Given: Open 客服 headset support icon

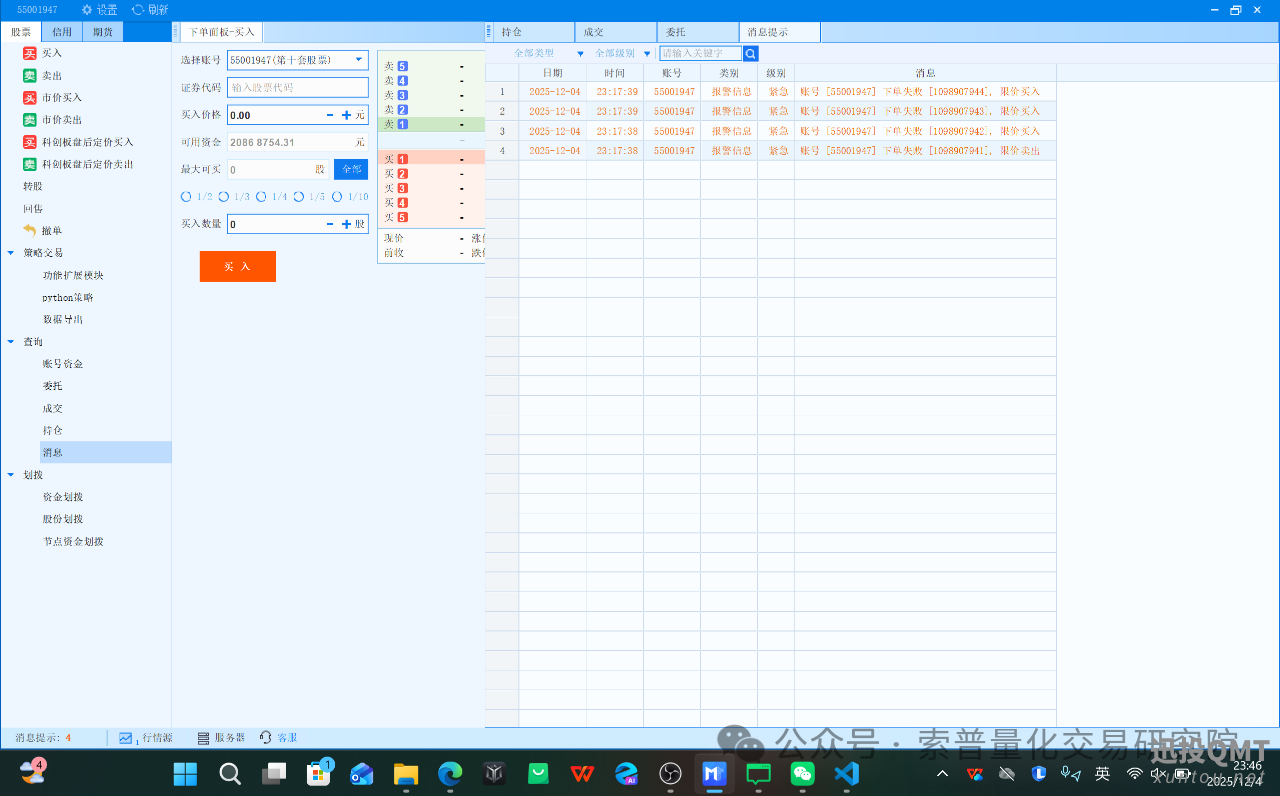Looking at the screenshot, I should tap(266, 738).
